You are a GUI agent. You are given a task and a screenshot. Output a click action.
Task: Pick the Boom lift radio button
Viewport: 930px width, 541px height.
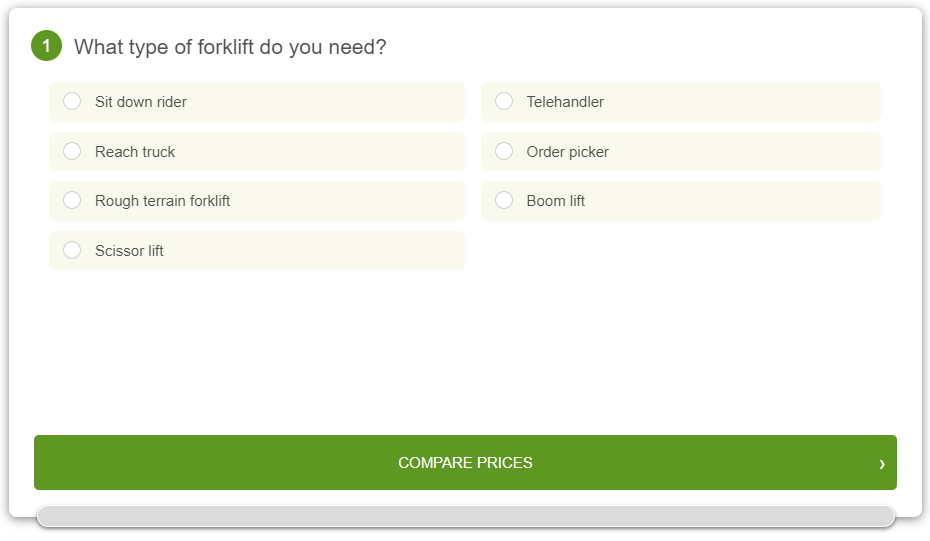pos(504,200)
